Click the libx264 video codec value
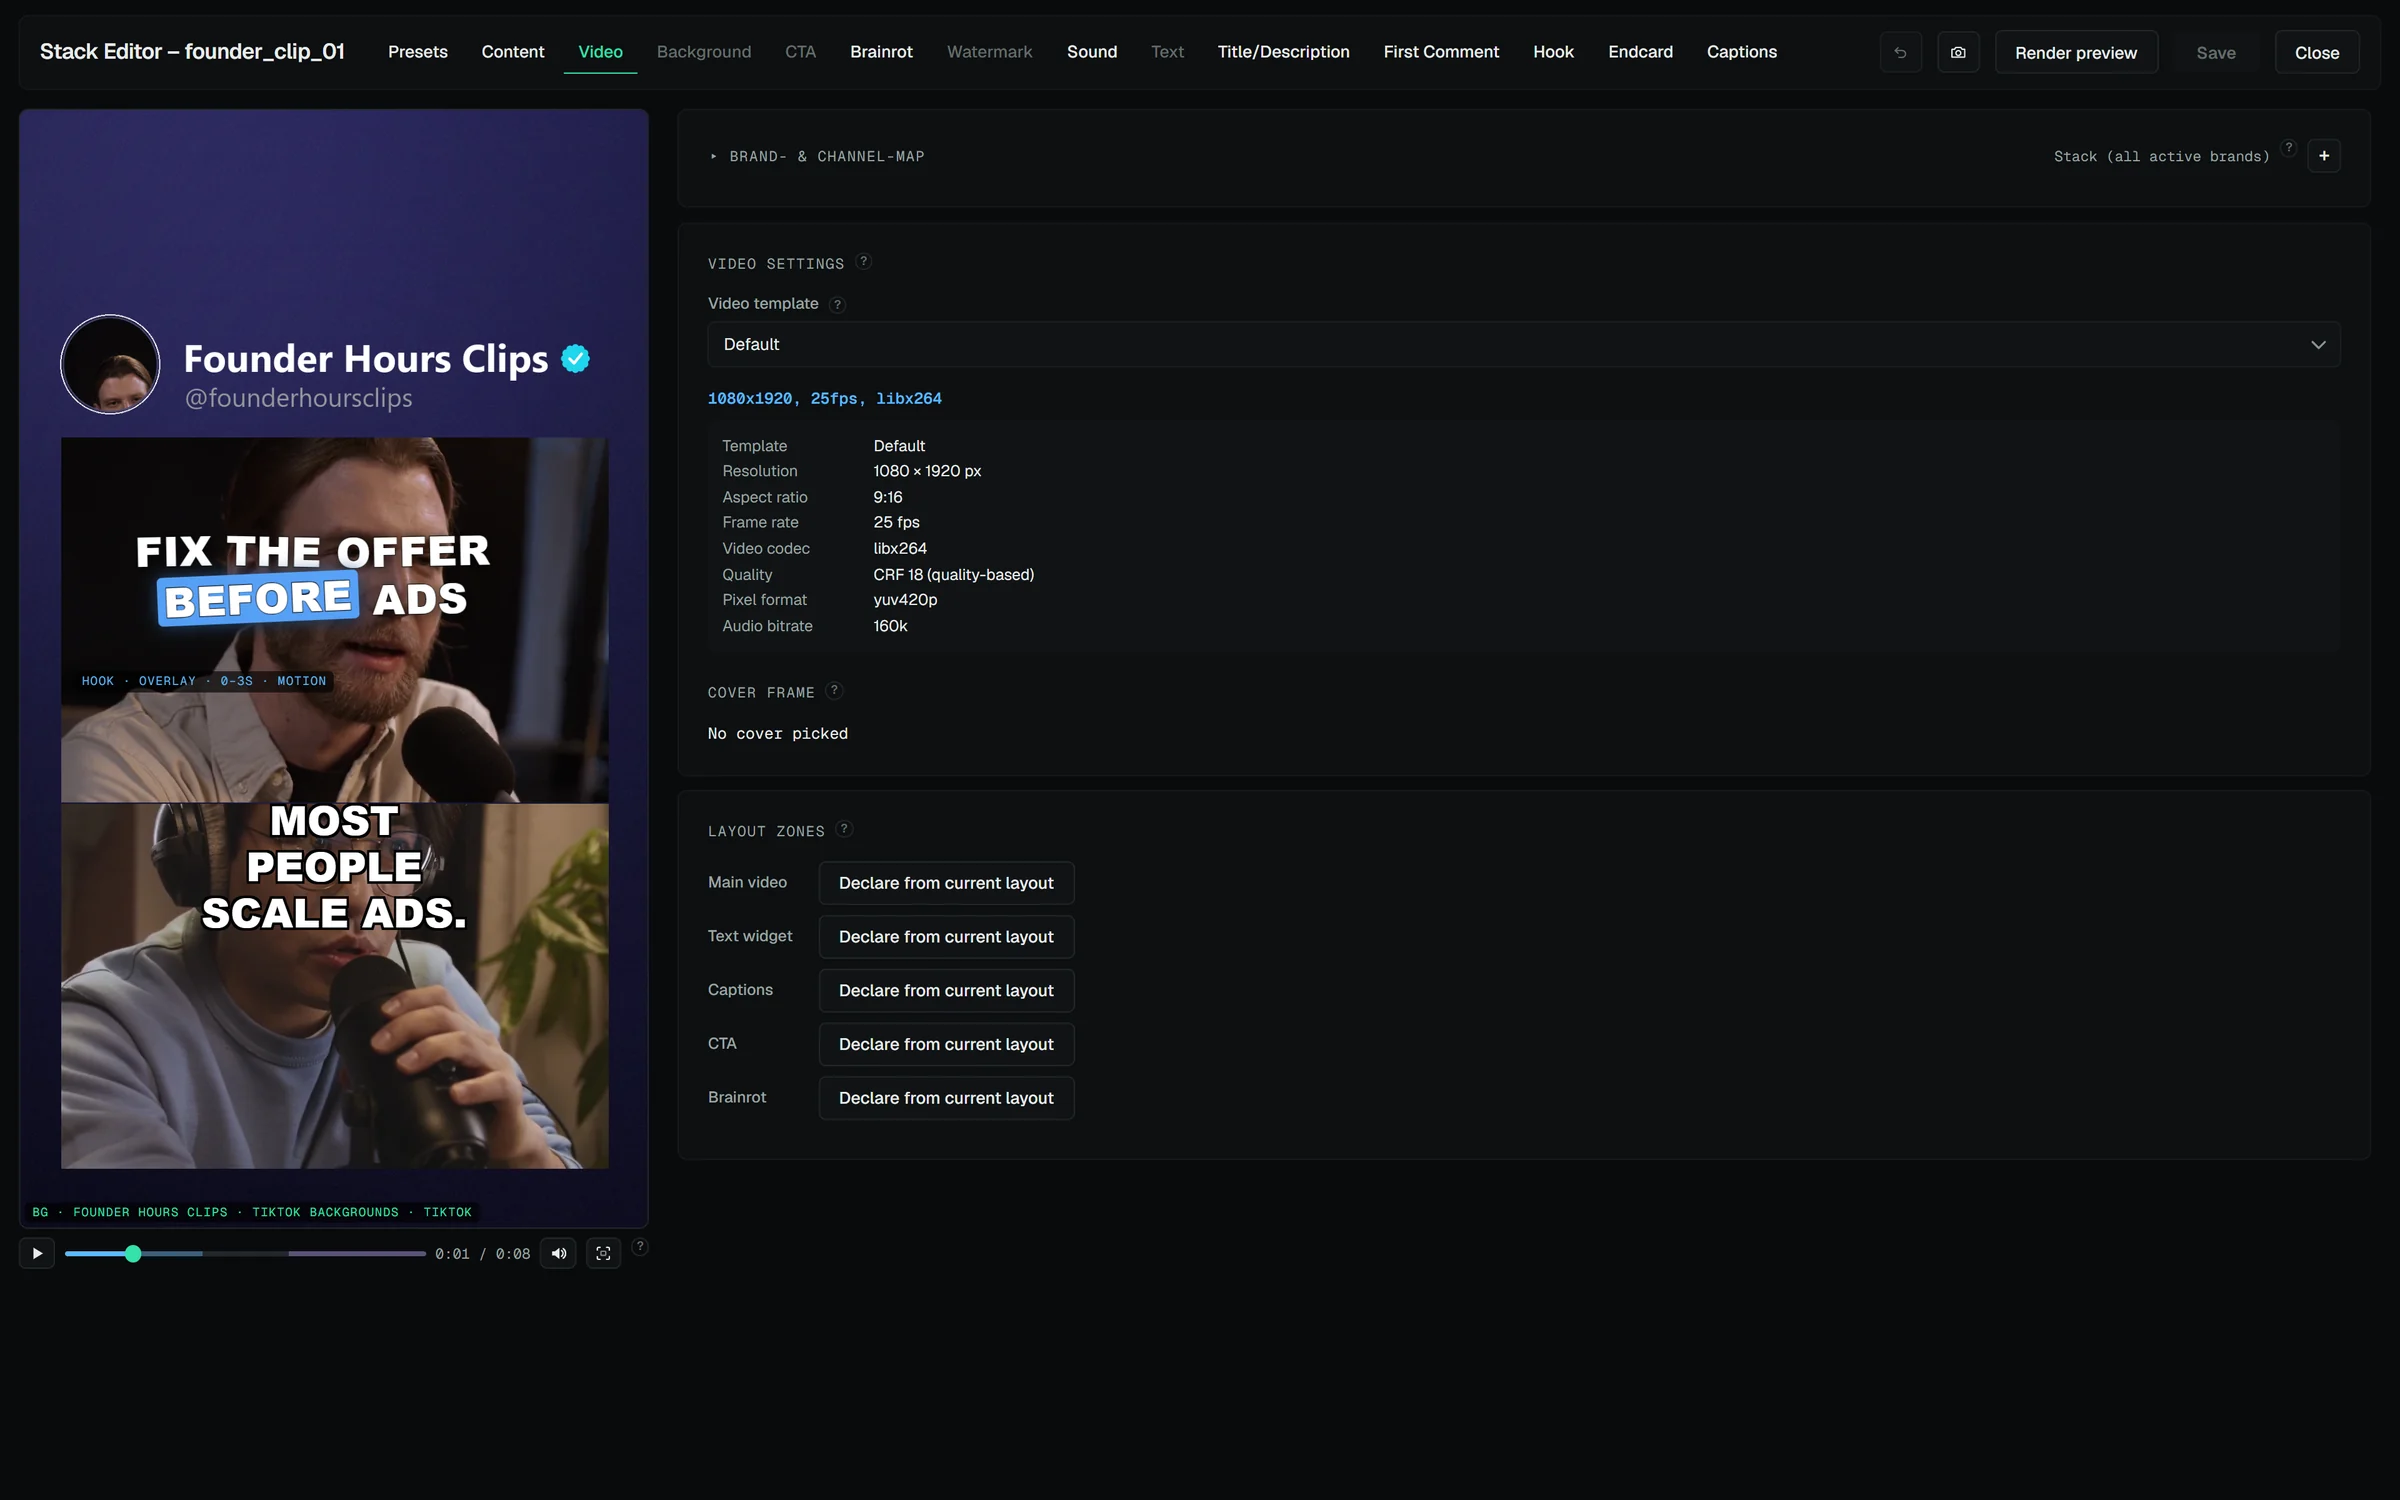This screenshot has height=1500, width=2400. (900, 548)
